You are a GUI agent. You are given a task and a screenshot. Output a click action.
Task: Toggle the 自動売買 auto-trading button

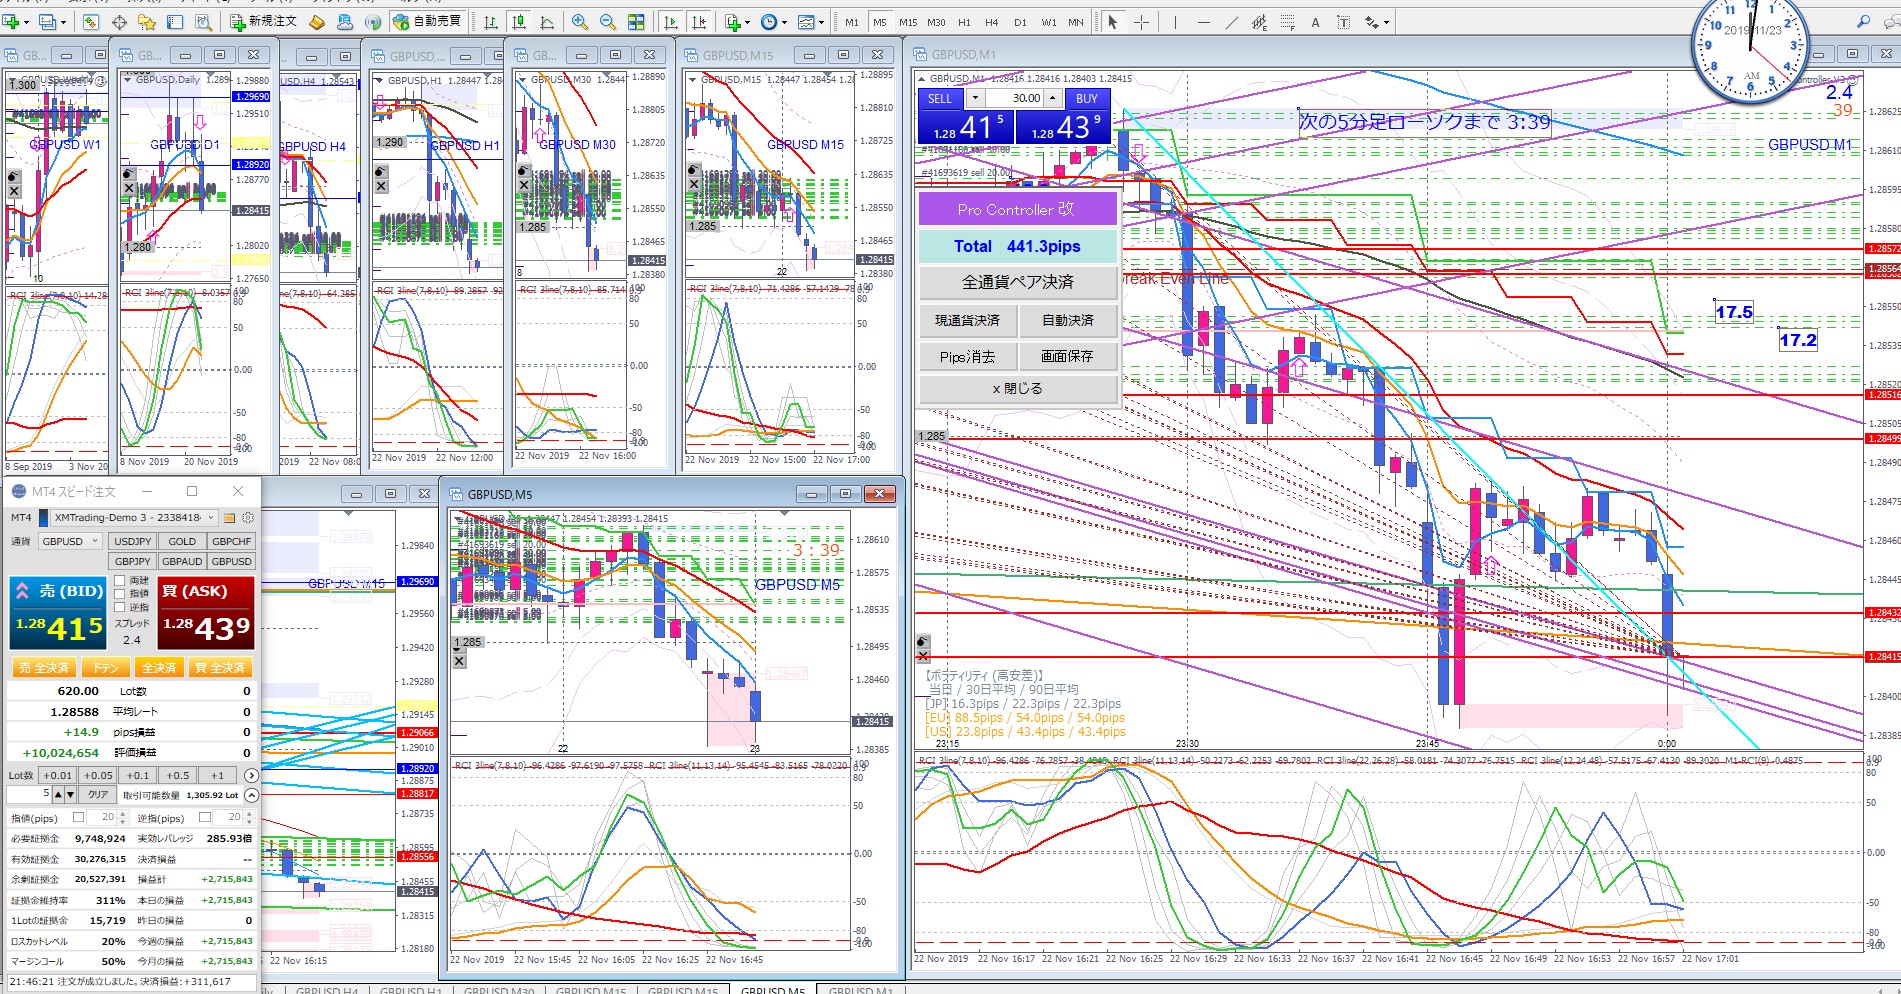pos(428,21)
